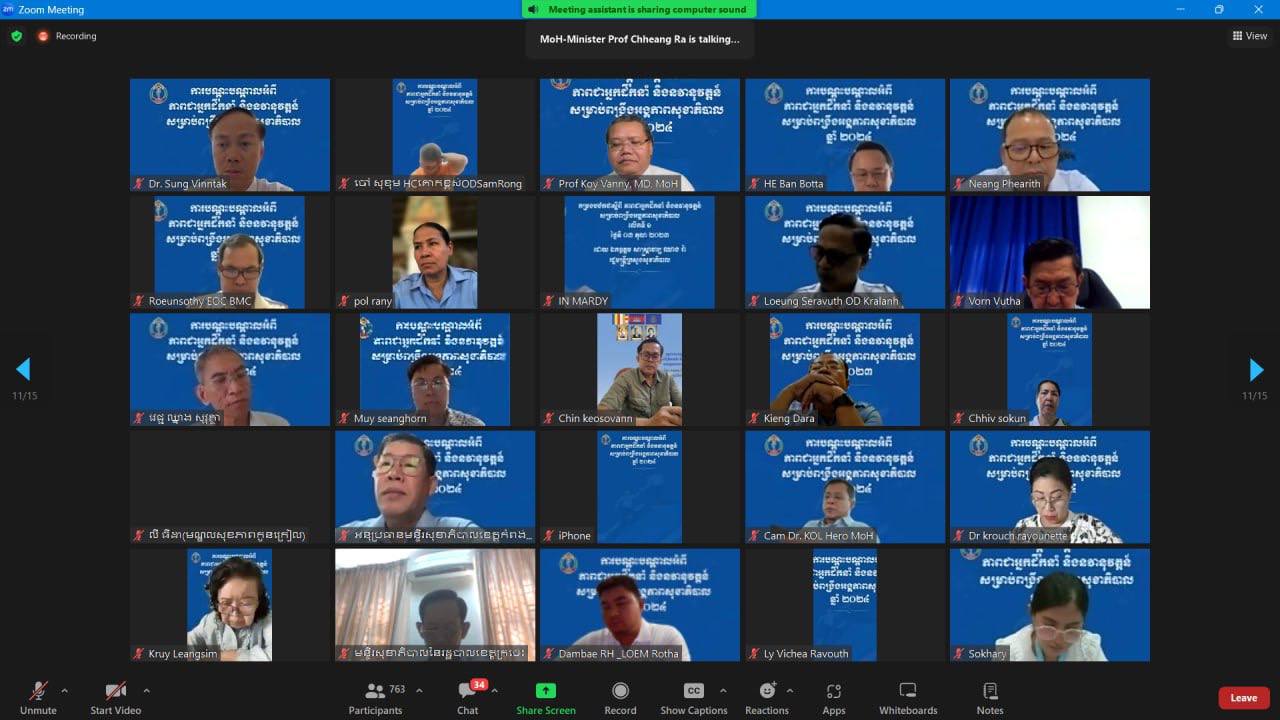Open the Apps panel
Screen dimensions: 1280x720
tap(834, 691)
